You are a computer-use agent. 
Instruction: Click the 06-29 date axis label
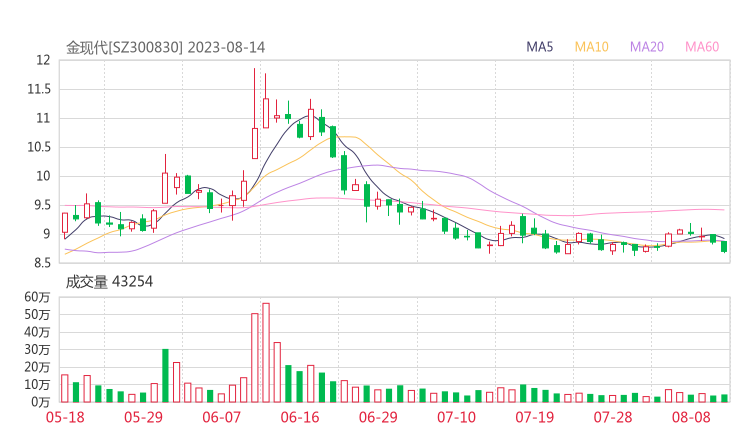click(x=378, y=417)
